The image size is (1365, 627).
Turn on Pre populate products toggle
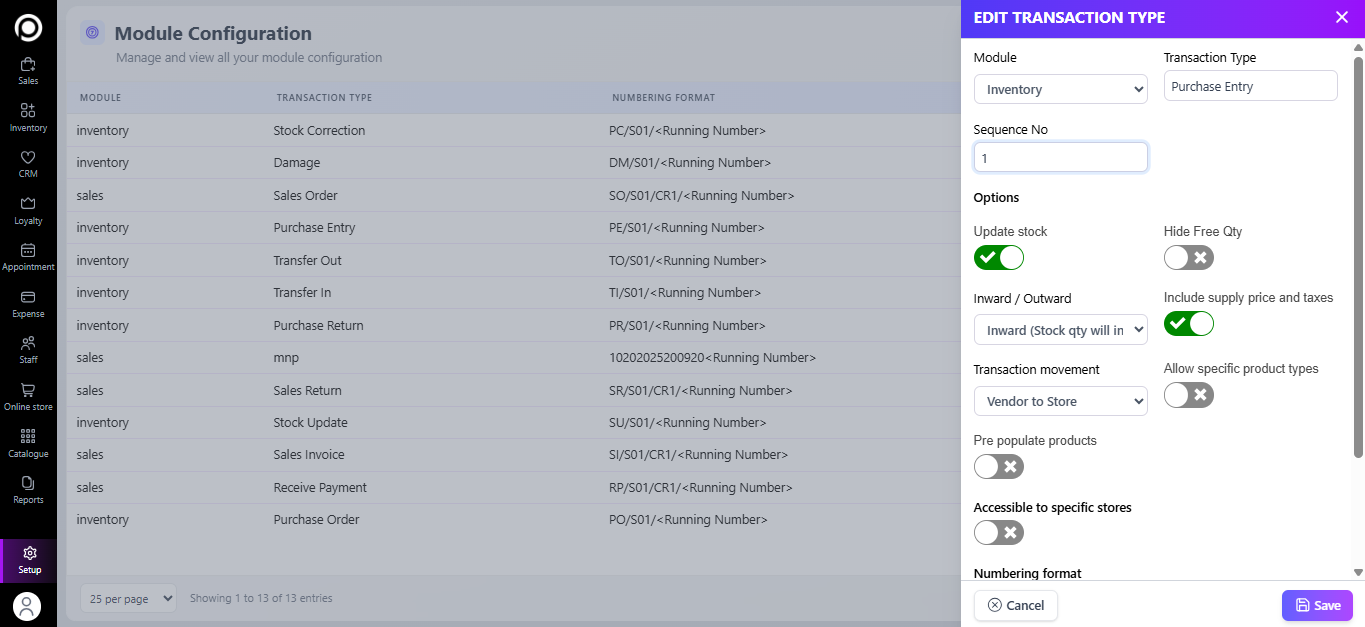pyautogui.click(x=999, y=467)
